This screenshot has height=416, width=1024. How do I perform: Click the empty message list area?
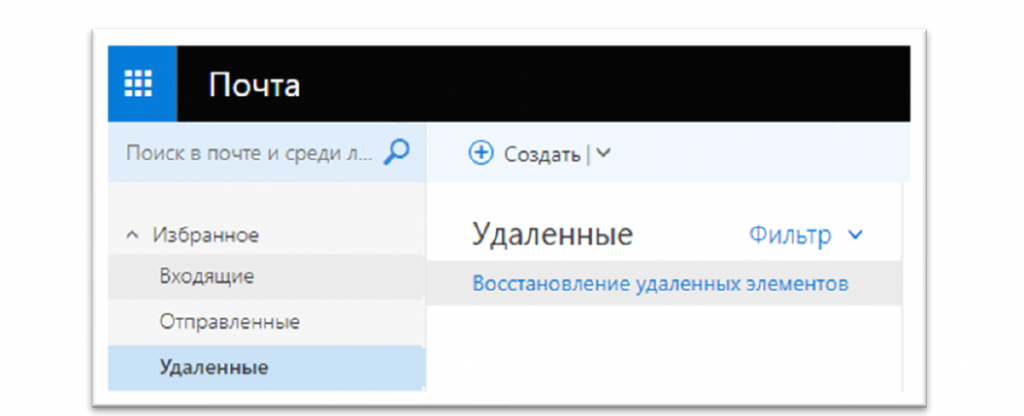660,350
